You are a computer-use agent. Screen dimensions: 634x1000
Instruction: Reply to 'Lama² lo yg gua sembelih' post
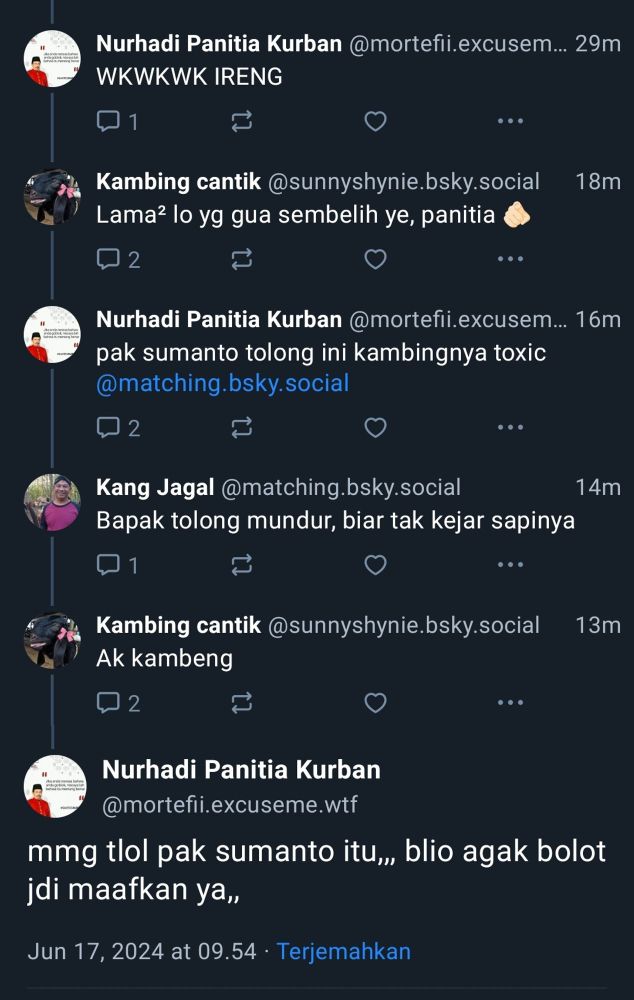coord(118,259)
